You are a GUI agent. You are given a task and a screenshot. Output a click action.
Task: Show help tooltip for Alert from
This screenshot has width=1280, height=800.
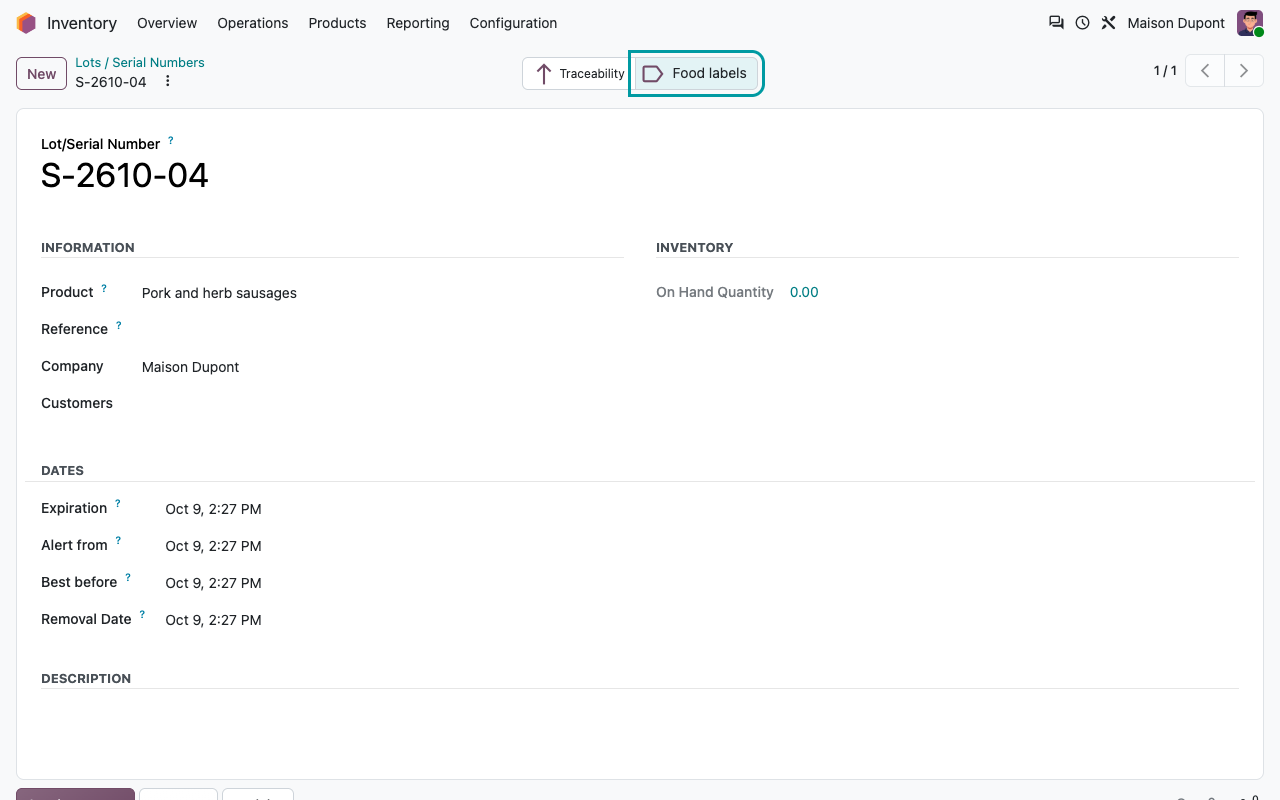coord(118,542)
